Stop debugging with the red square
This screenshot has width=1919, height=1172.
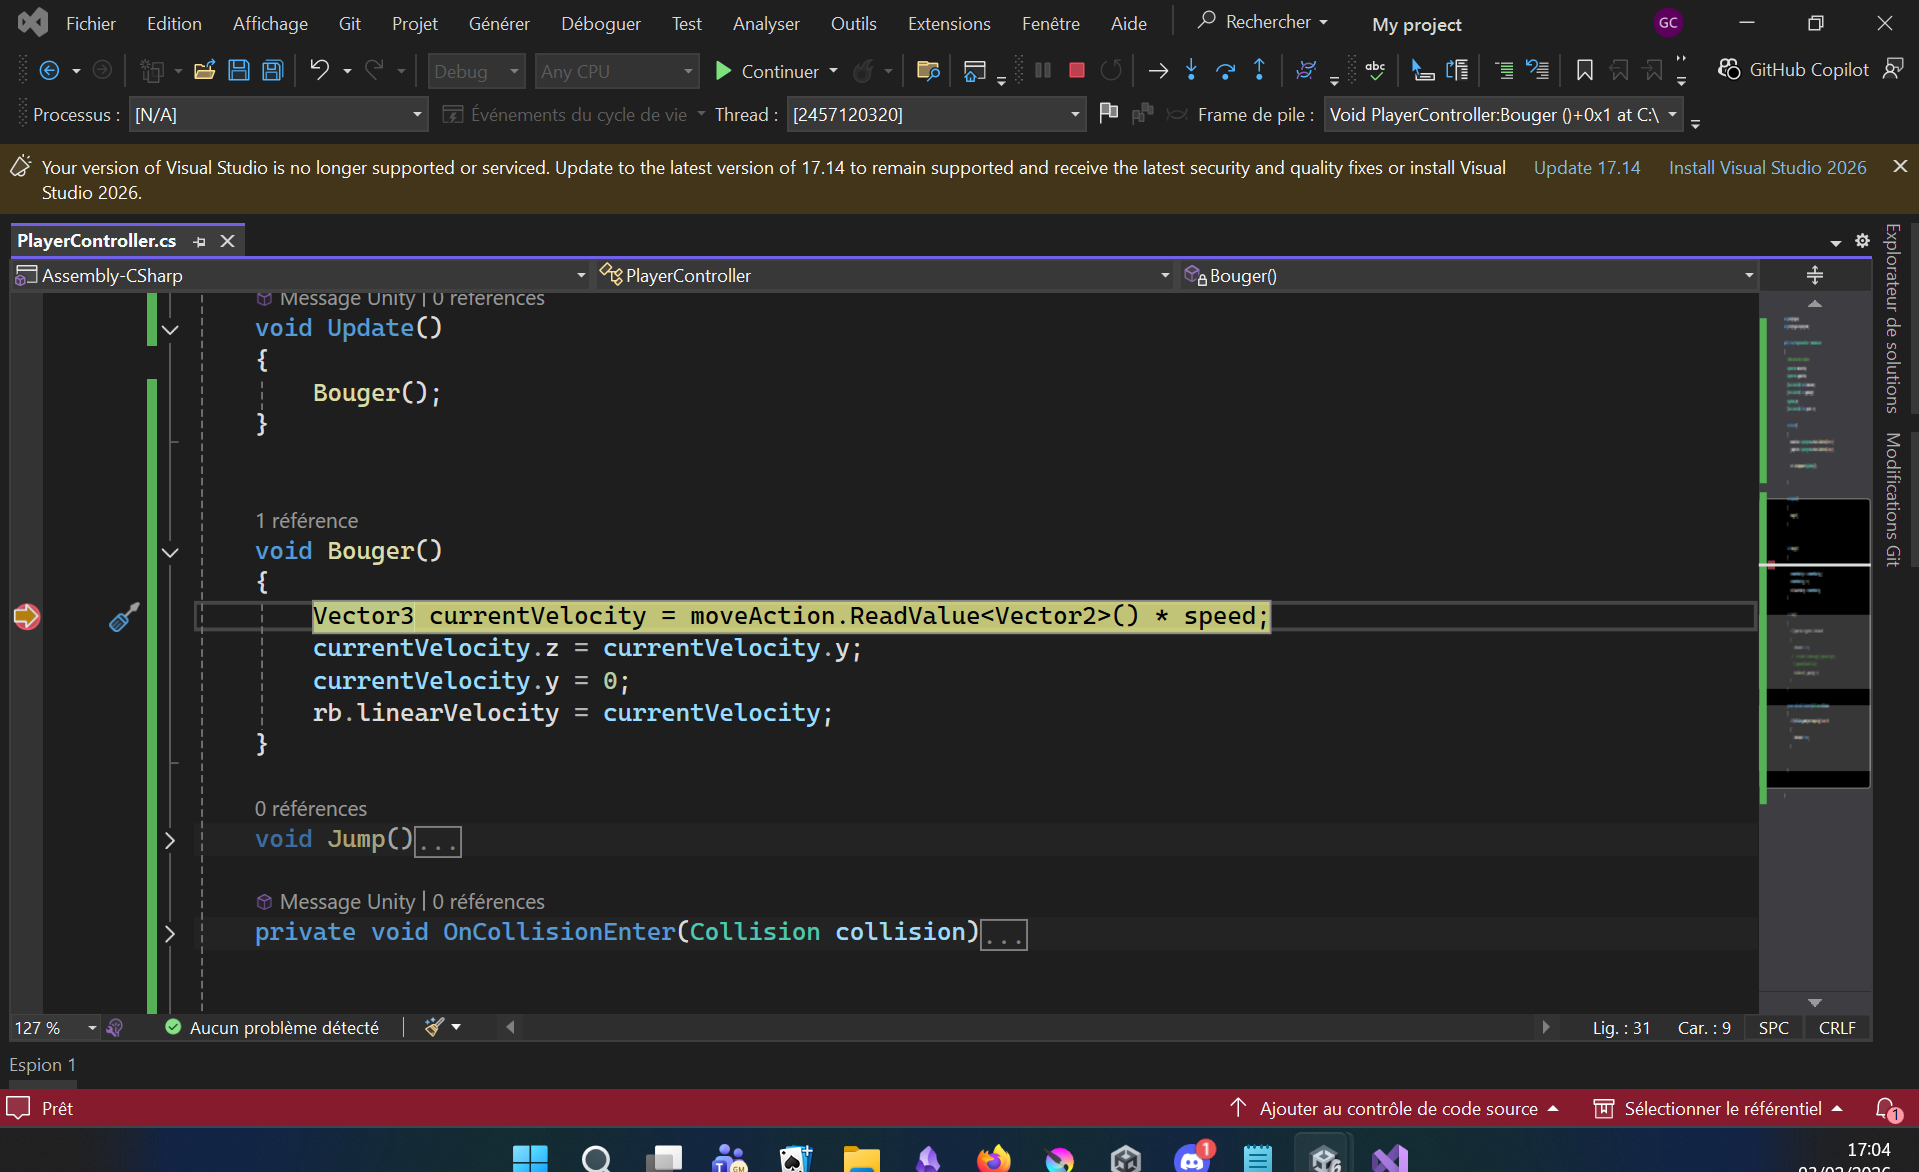pos(1076,70)
